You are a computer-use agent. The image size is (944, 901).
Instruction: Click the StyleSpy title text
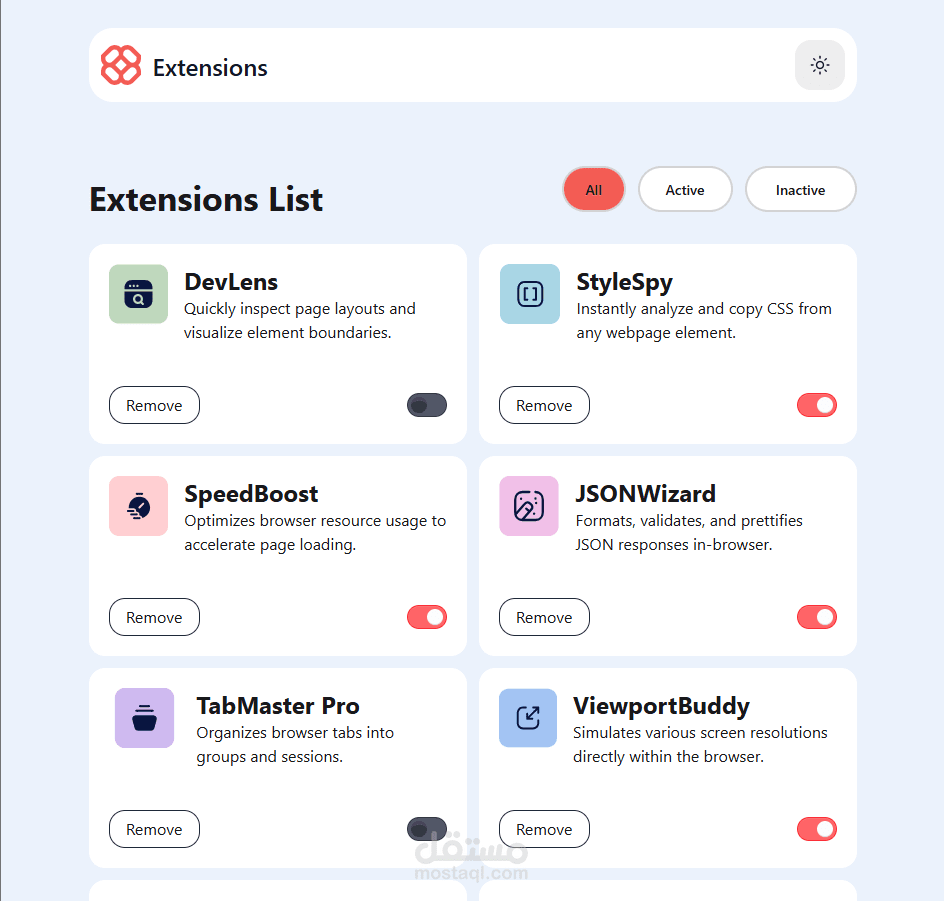pos(624,282)
